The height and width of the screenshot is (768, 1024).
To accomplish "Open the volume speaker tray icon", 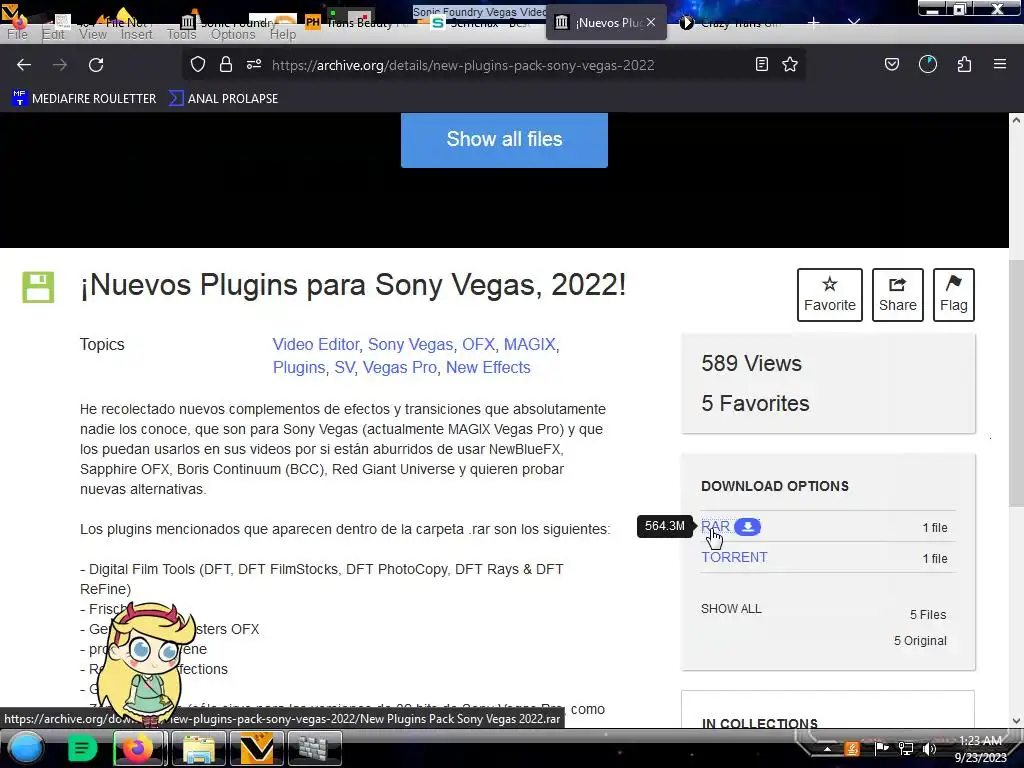I will tap(929, 748).
